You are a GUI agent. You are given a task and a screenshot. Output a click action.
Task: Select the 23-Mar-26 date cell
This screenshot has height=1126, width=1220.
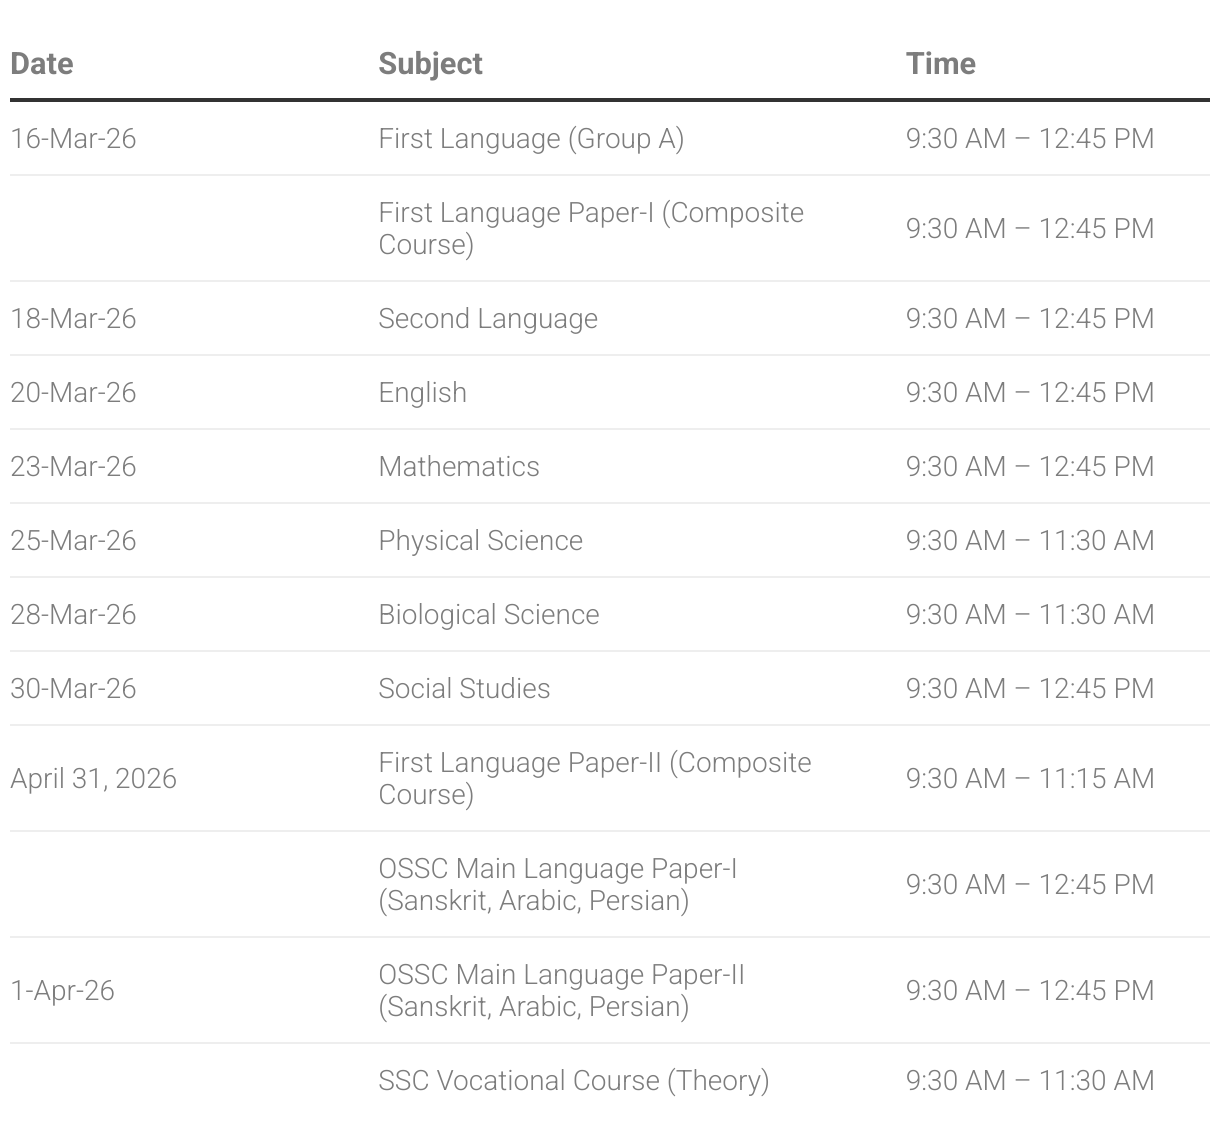pyautogui.click(x=73, y=466)
